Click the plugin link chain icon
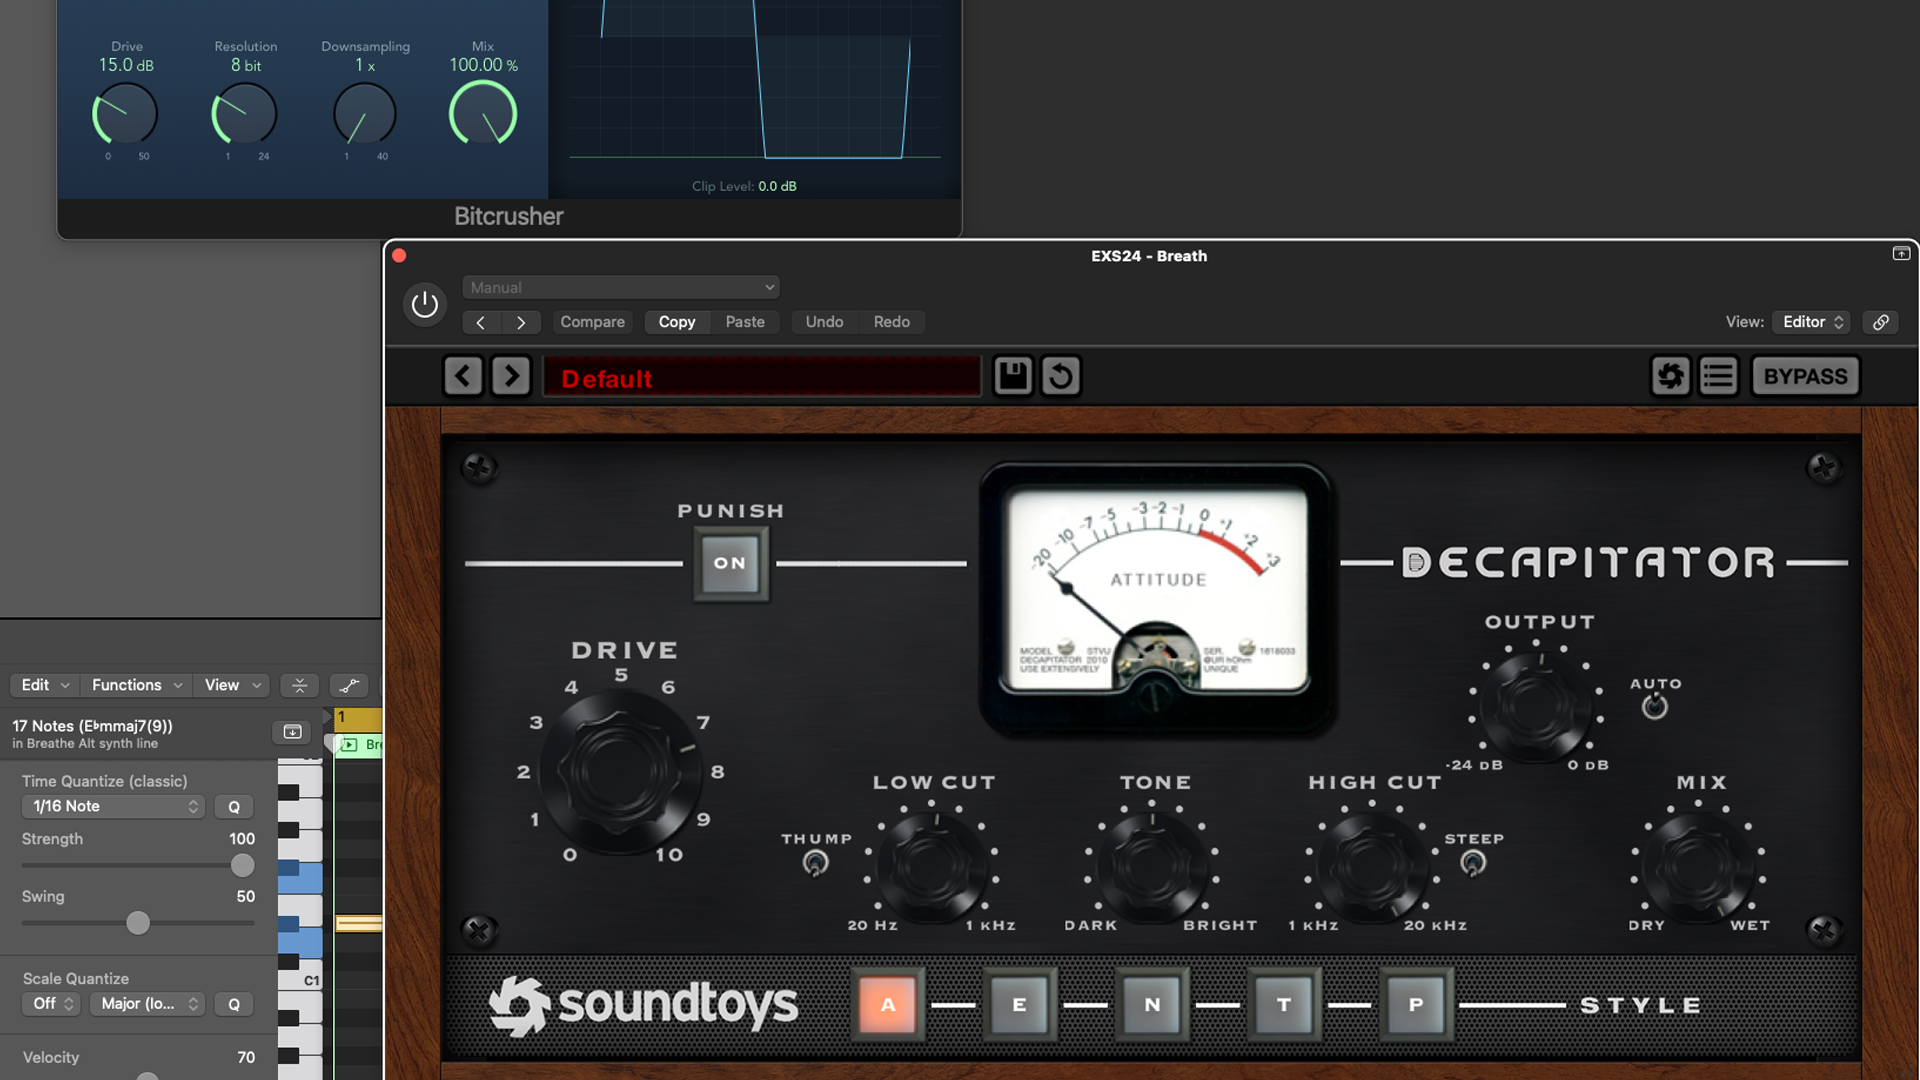The image size is (1920, 1080). point(1880,322)
